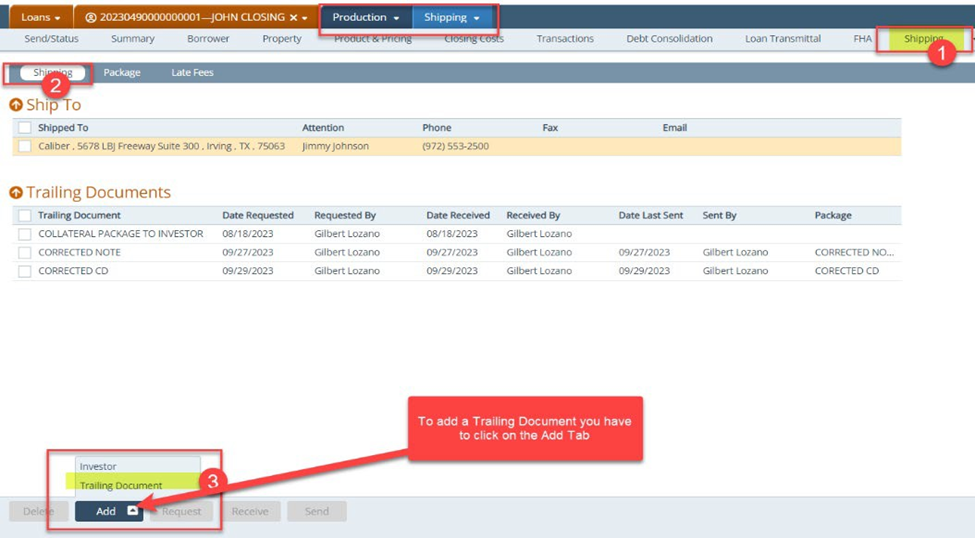Click the Requested By column header
The image size is (975, 538).
pos(345,215)
